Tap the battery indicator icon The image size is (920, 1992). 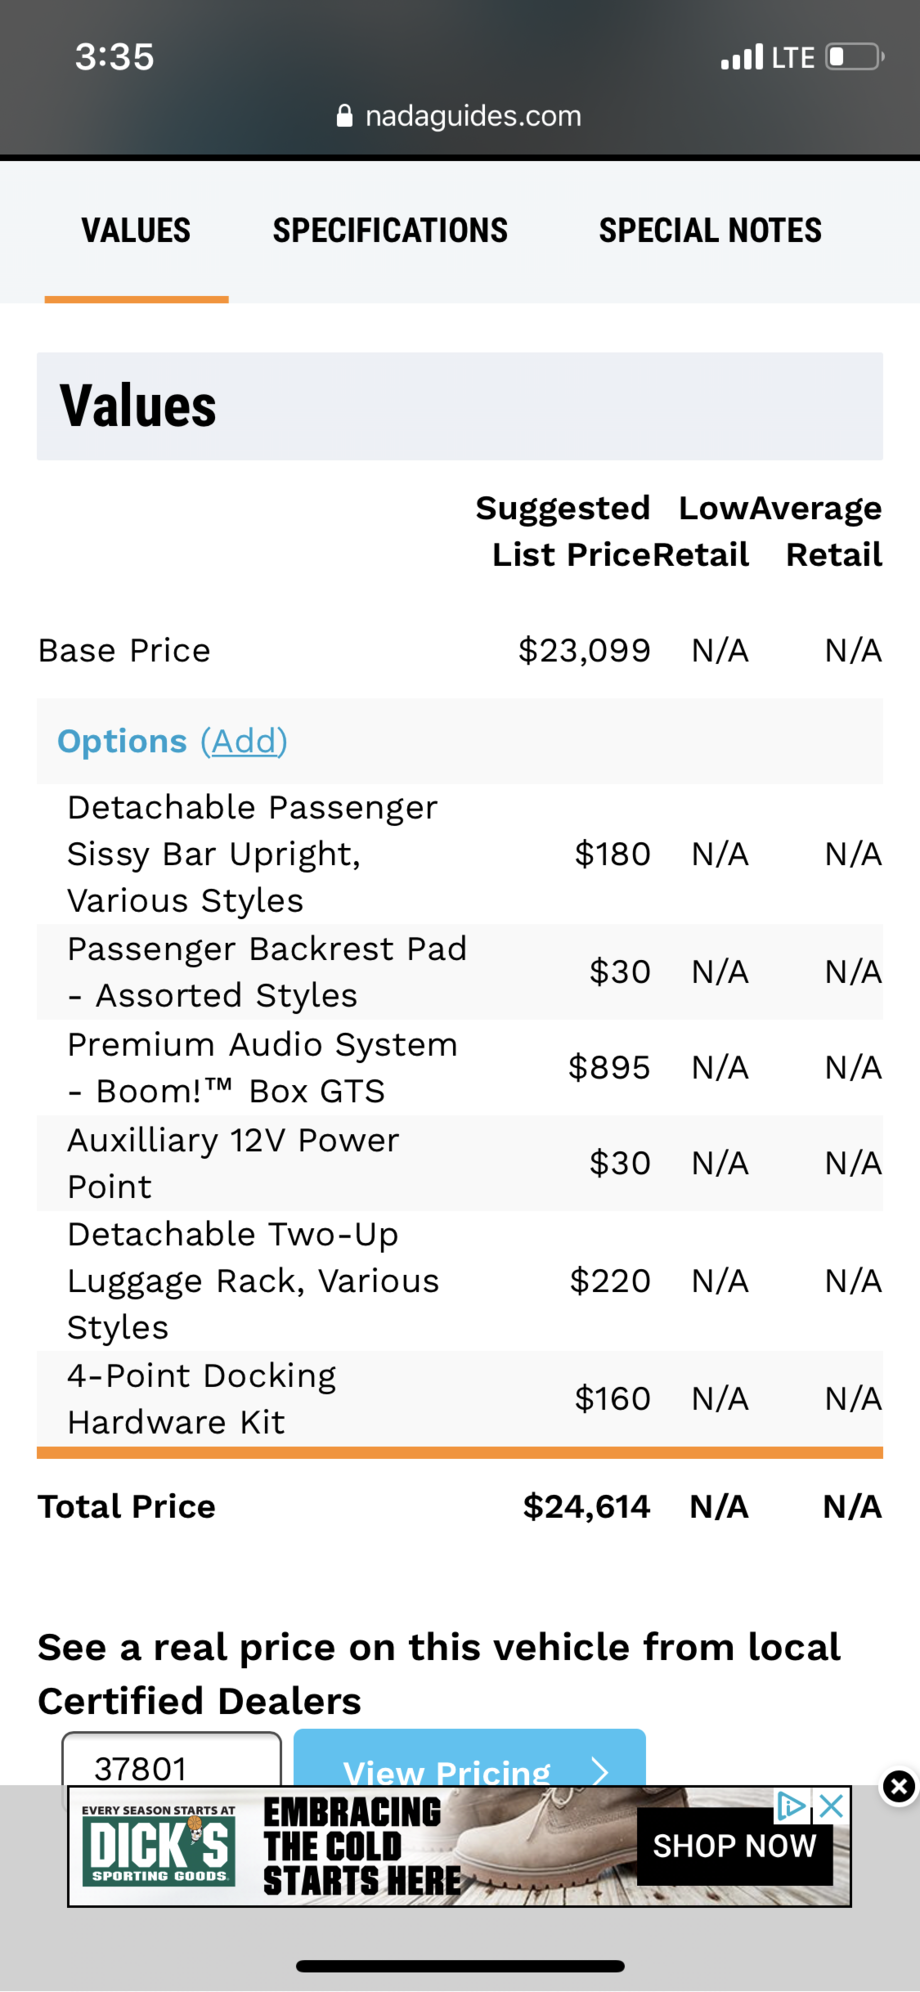pyautogui.click(x=854, y=57)
